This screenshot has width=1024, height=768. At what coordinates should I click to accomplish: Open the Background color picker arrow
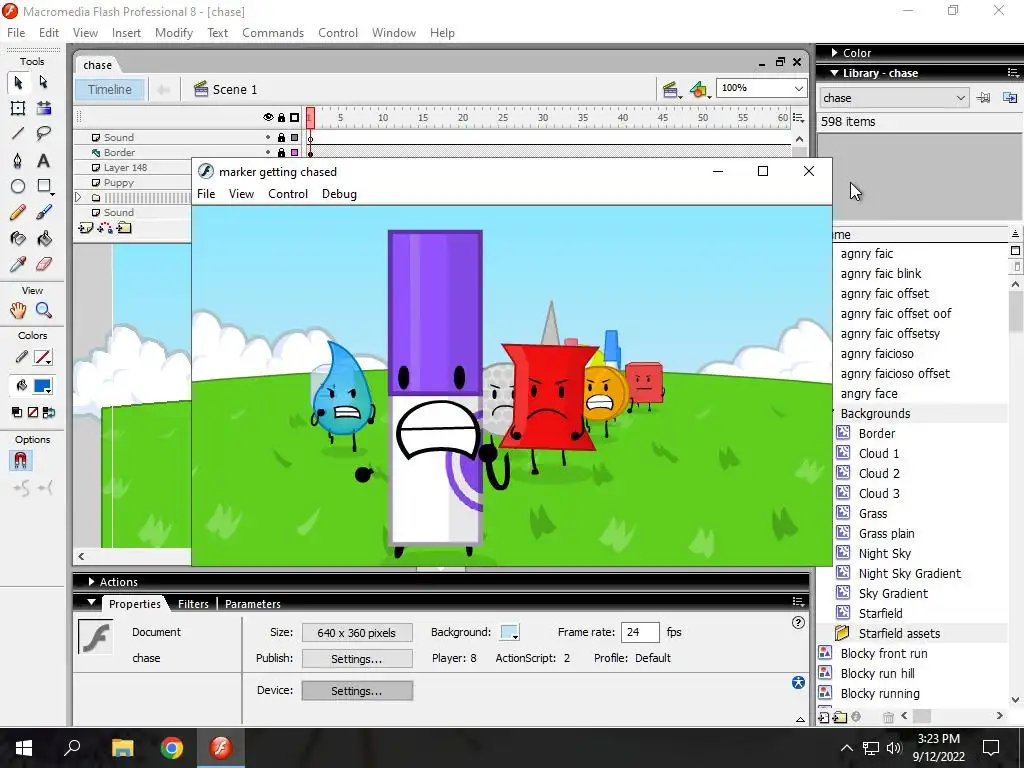pos(515,636)
